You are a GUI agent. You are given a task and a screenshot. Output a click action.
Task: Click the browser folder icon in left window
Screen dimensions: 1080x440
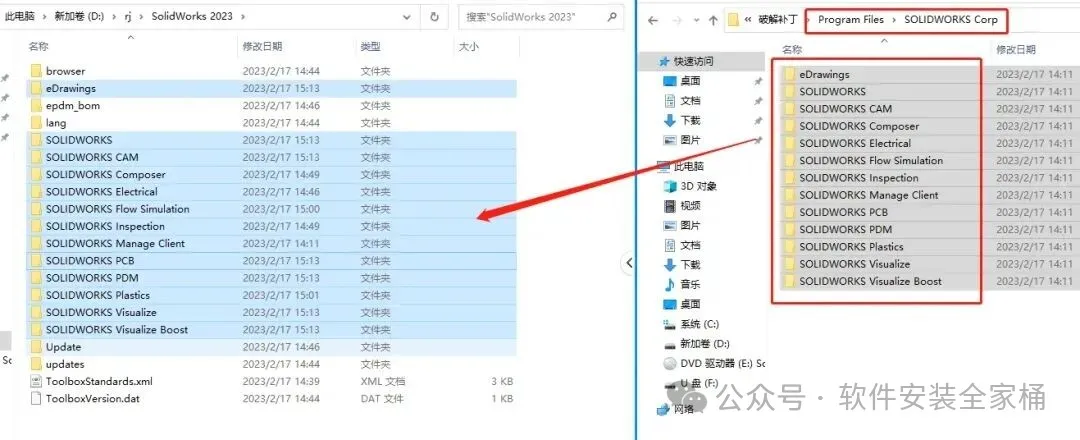click(37, 71)
